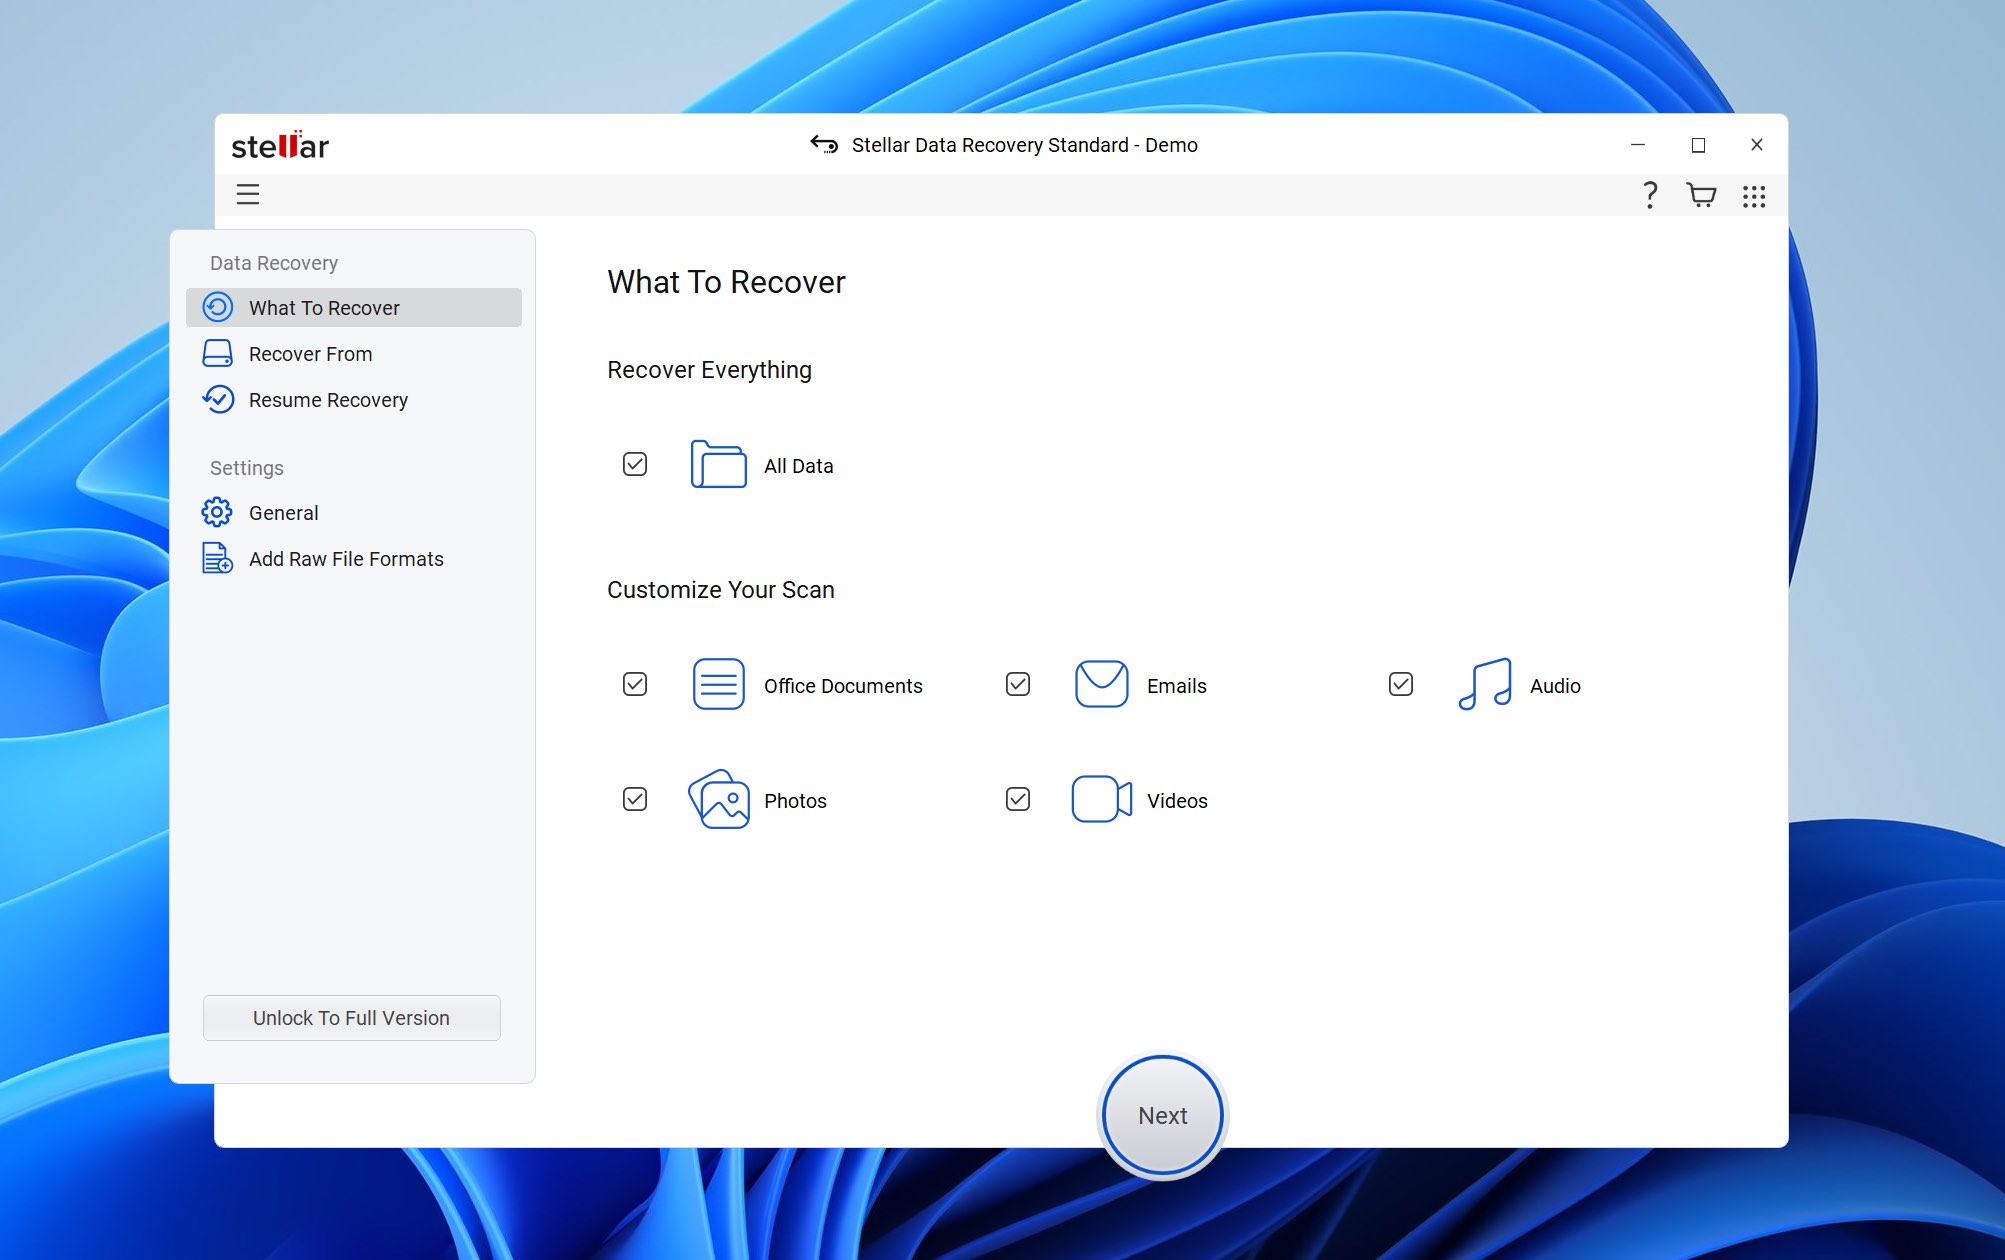2005x1260 pixels.
Task: Open the shopping cart icon
Action: coord(1701,195)
